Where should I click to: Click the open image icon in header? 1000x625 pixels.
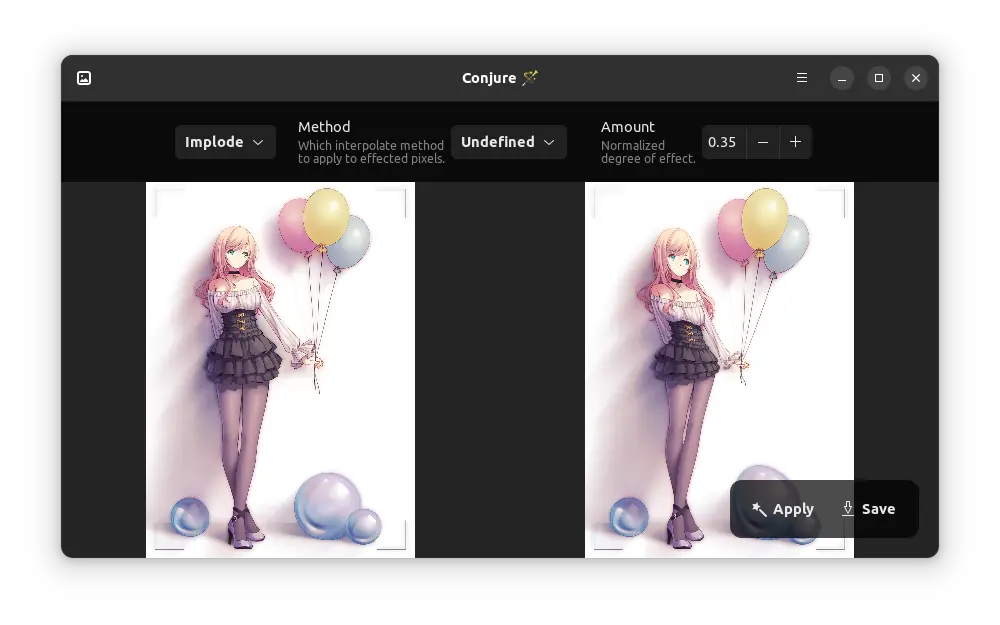[x=84, y=78]
